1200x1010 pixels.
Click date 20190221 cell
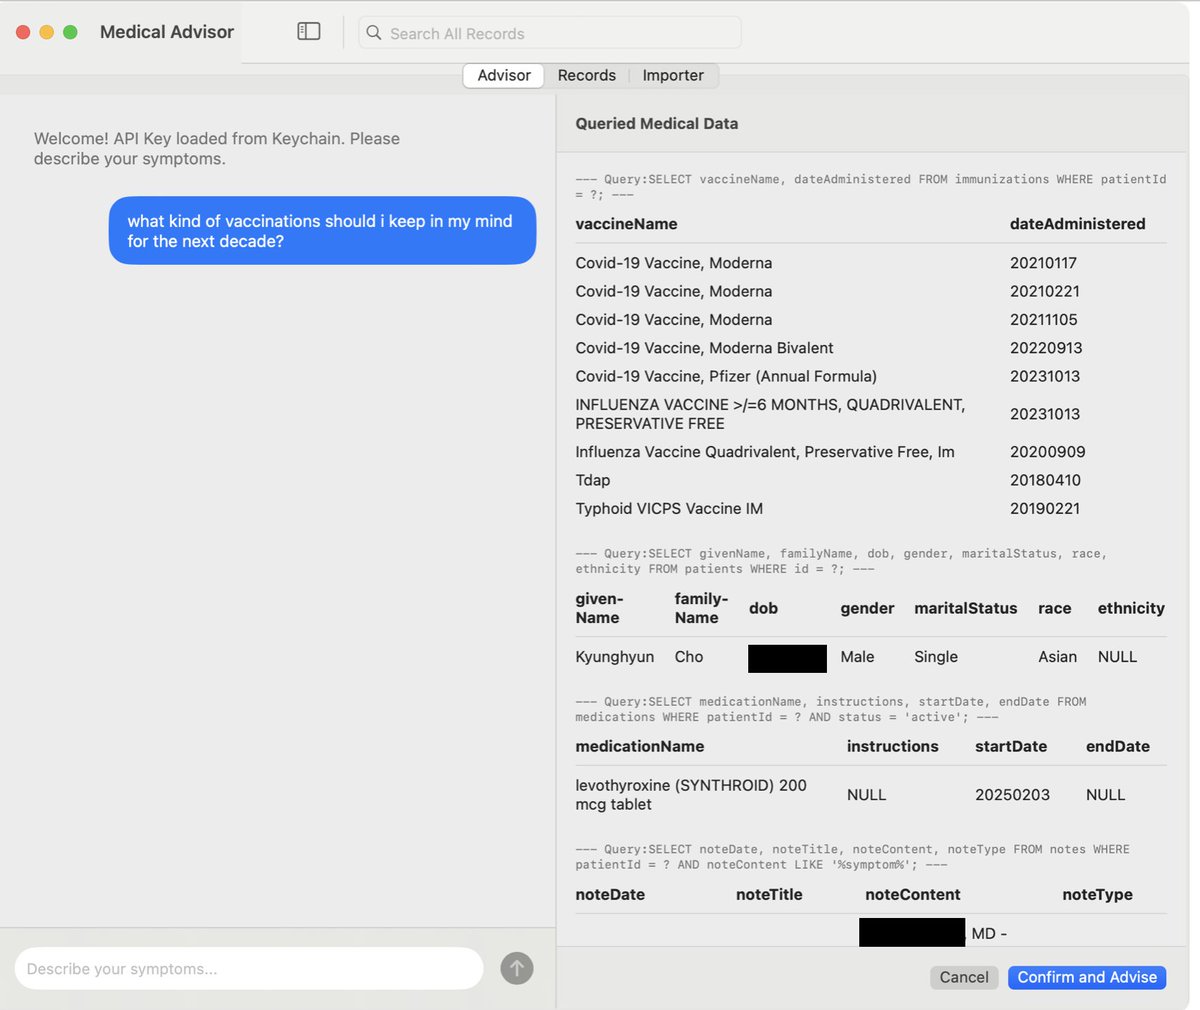(1045, 508)
